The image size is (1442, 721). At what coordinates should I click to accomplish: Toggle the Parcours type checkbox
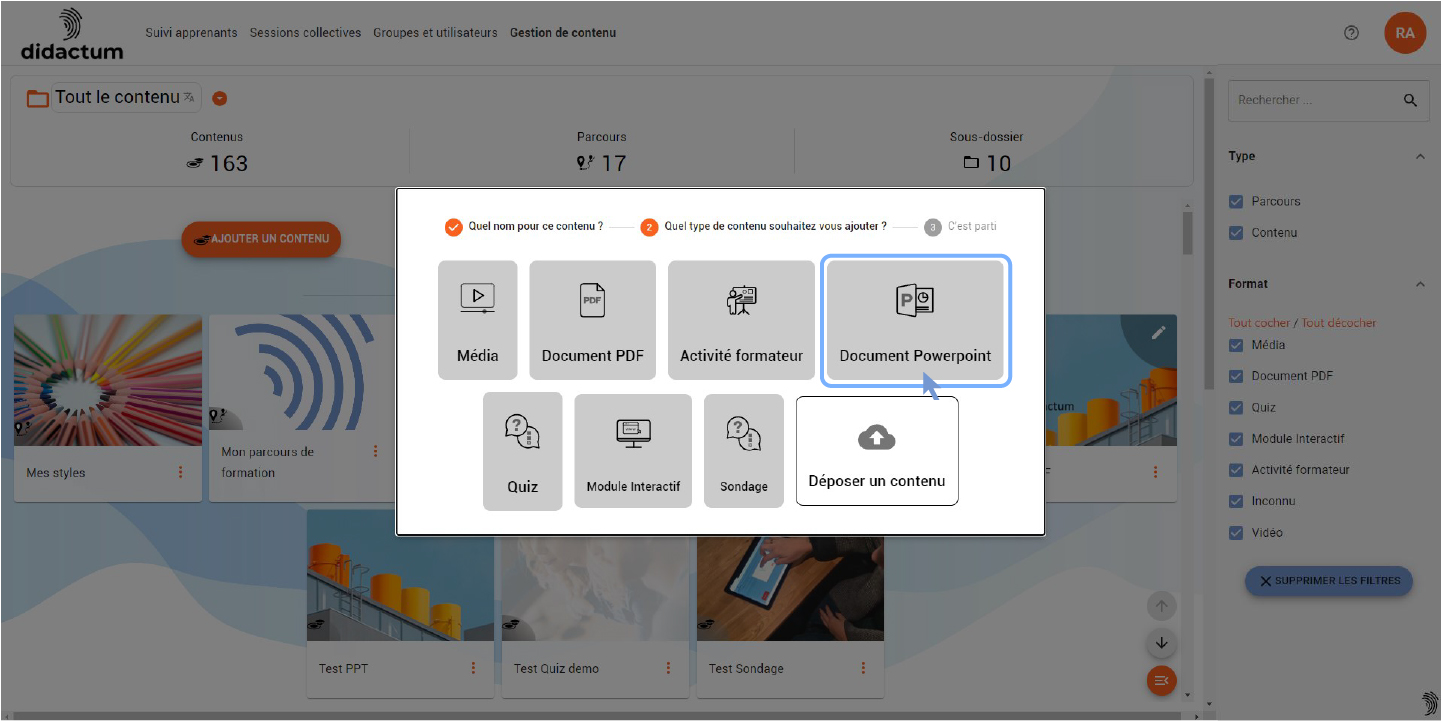[x=1236, y=202]
